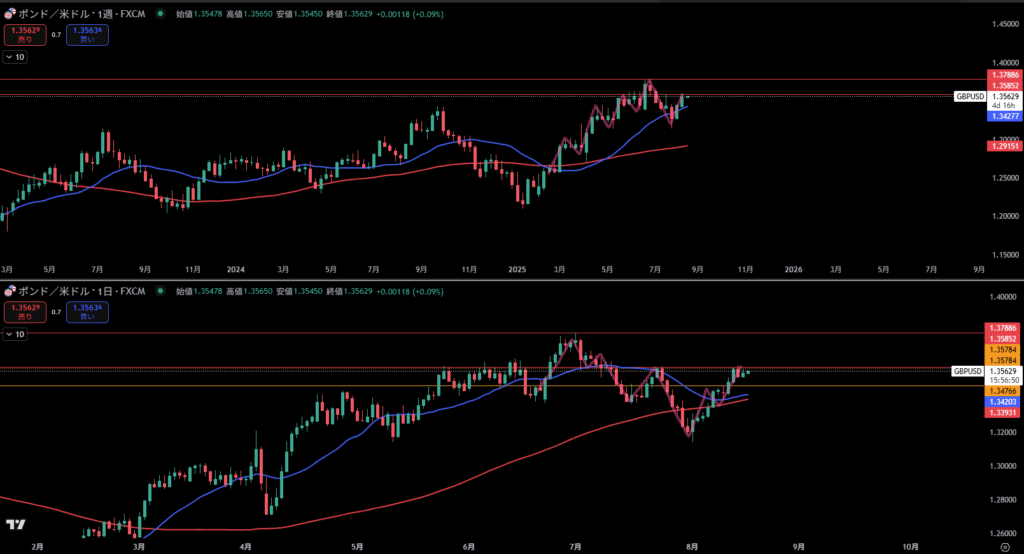Viewport: 1024px width, 554px height.
Task: Click the red 1.35852 price label, daily chart
Action: pos(1002,339)
